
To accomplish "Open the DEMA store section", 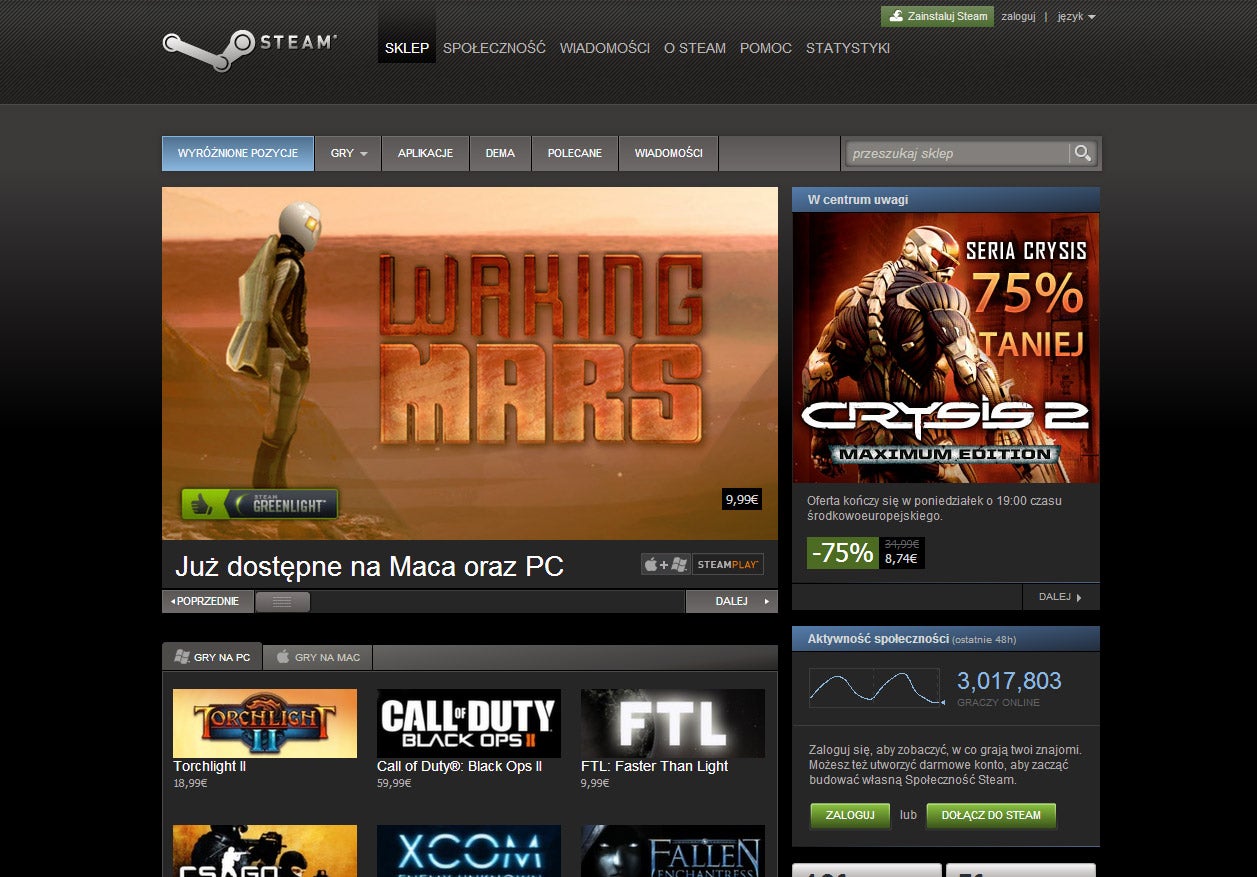I will (500, 153).
